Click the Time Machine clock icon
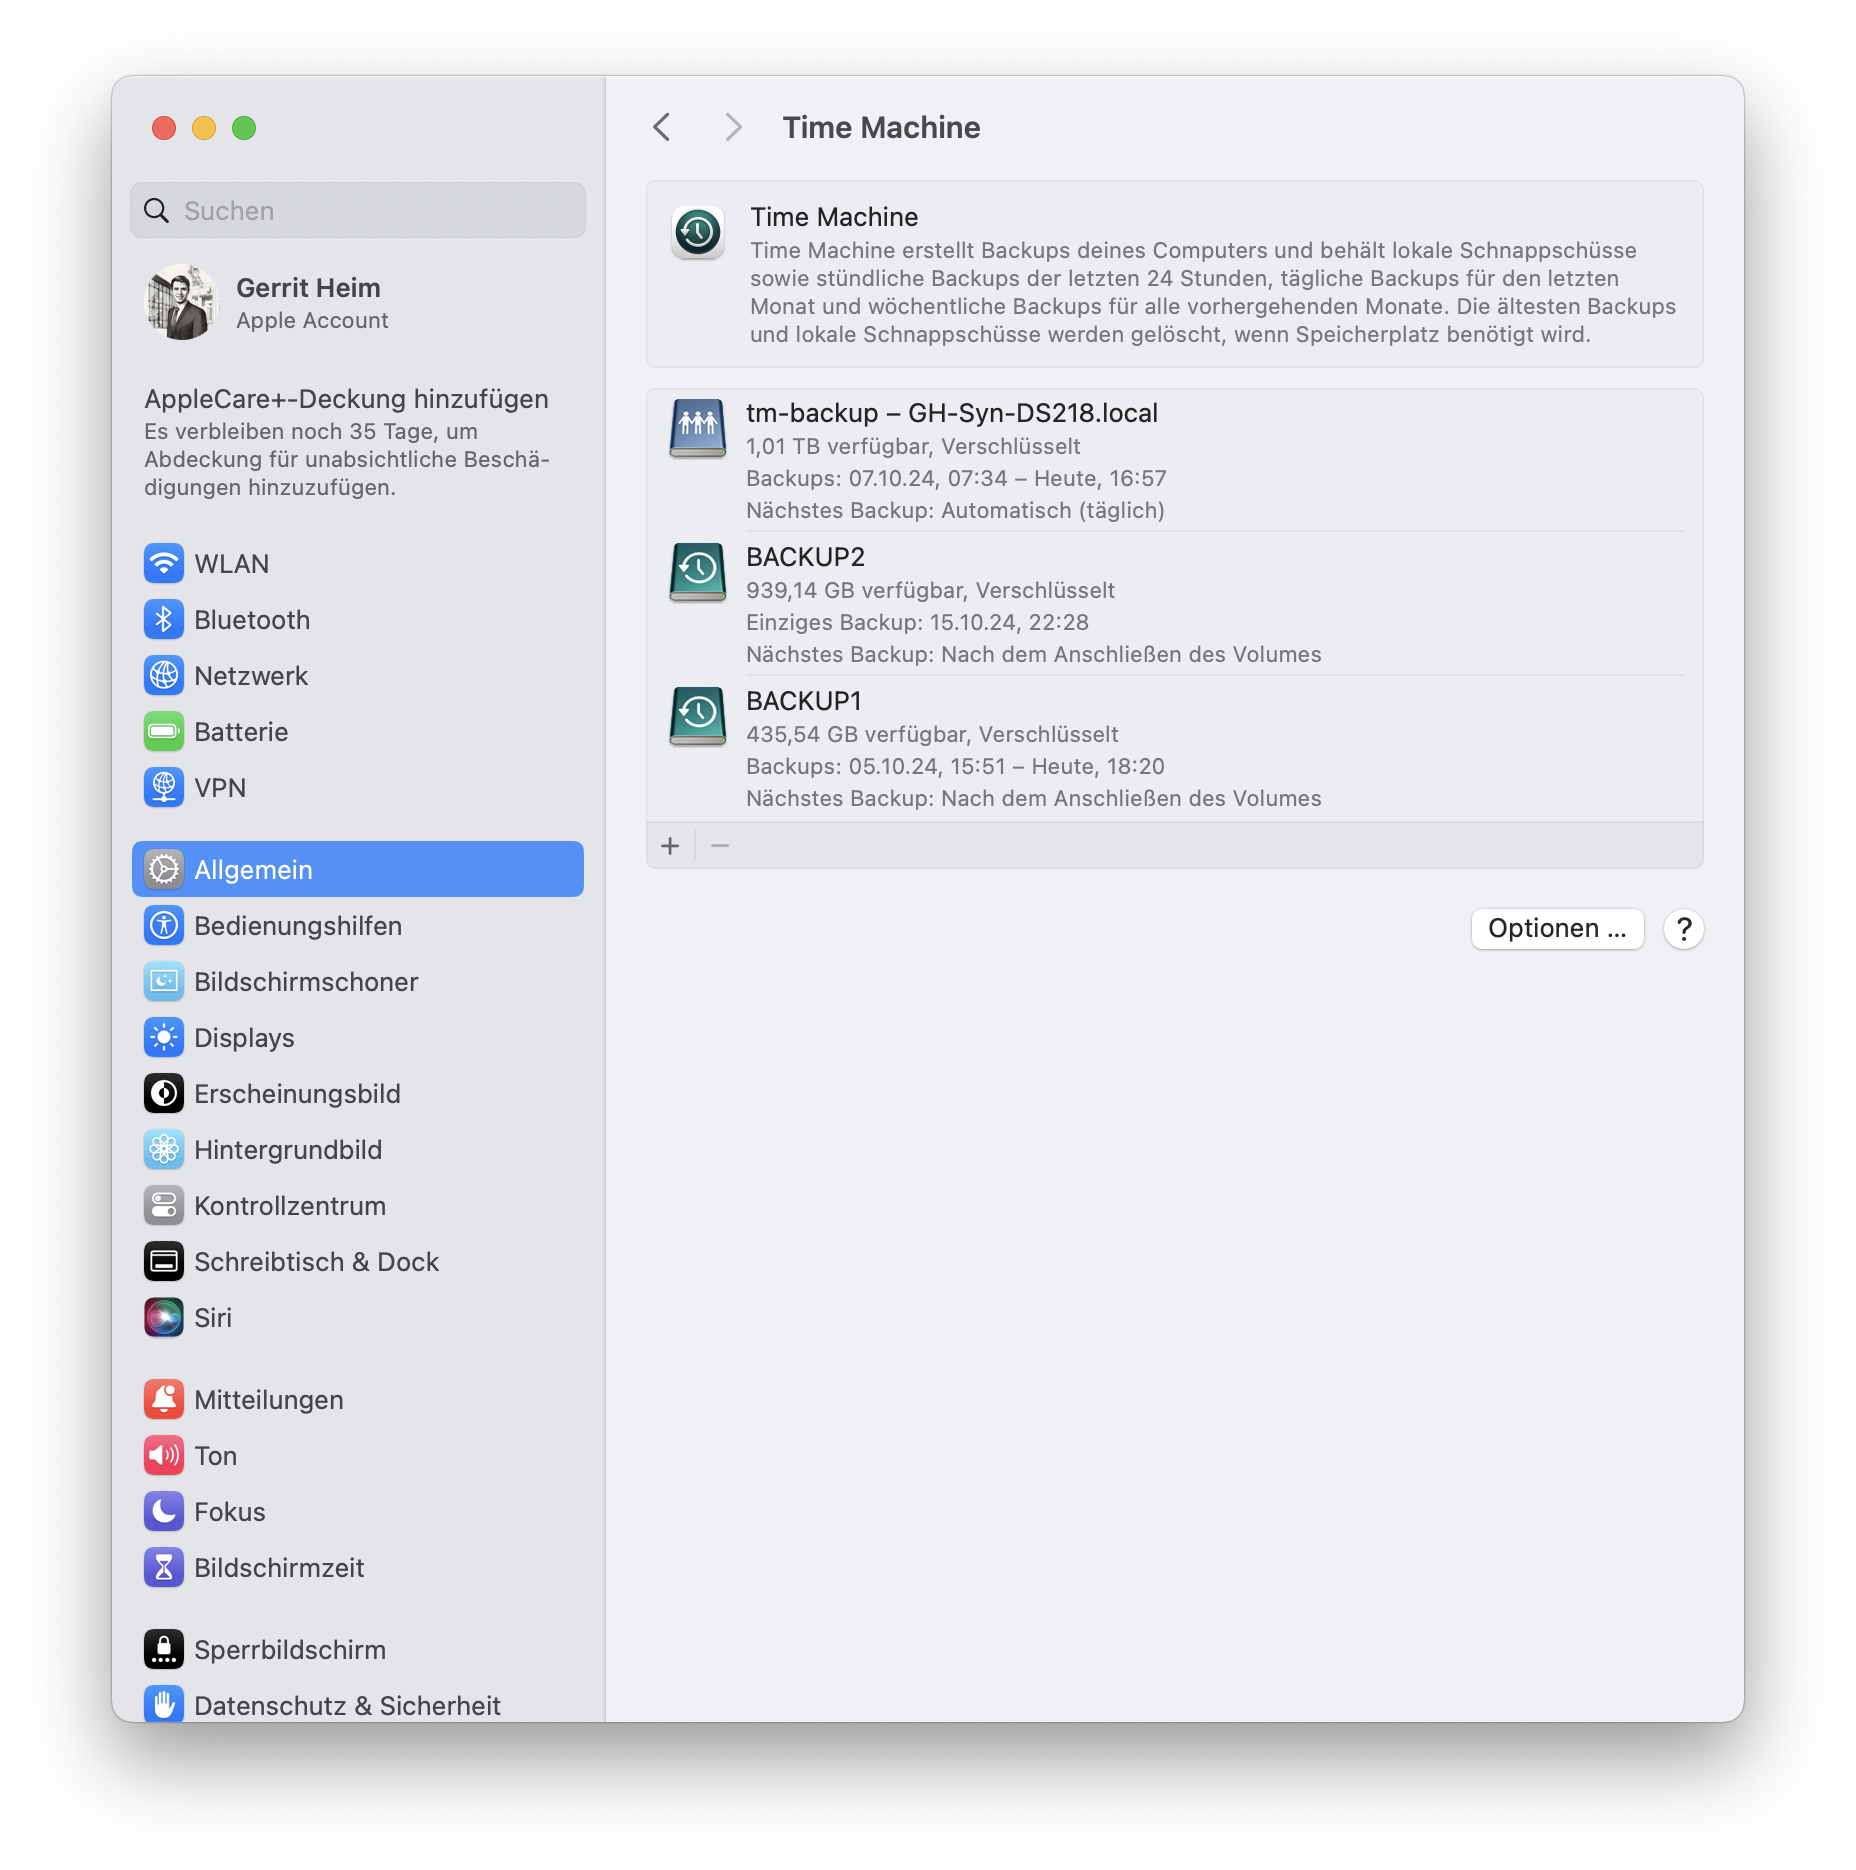This screenshot has width=1856, height=1870. 698,233
